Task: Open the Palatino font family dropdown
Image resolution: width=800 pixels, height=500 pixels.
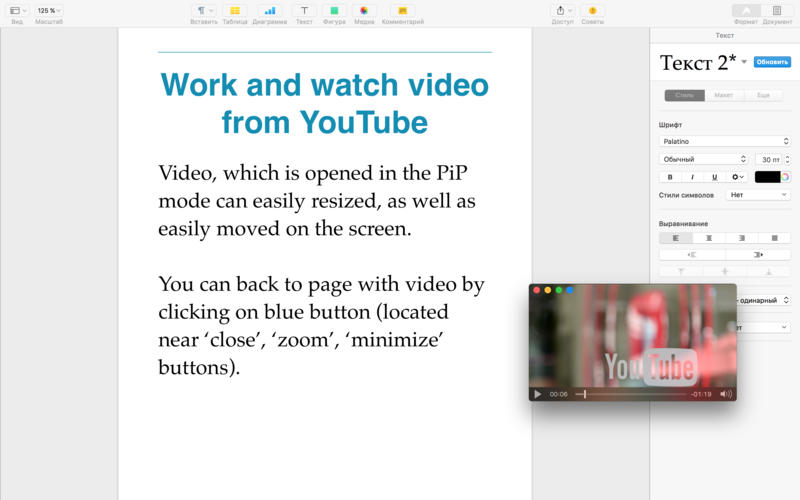Action: (x=724, y=141)
